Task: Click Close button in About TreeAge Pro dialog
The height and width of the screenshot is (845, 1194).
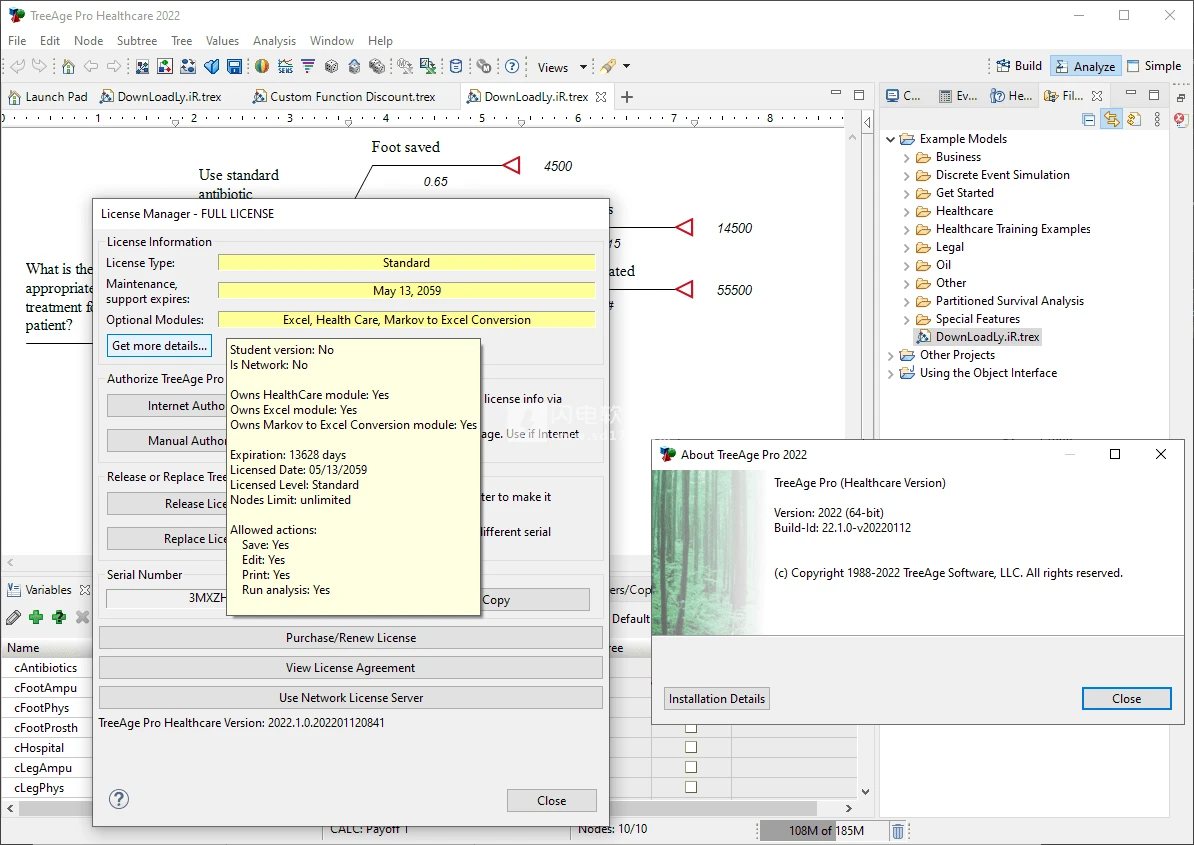Action: [1126, 699]
